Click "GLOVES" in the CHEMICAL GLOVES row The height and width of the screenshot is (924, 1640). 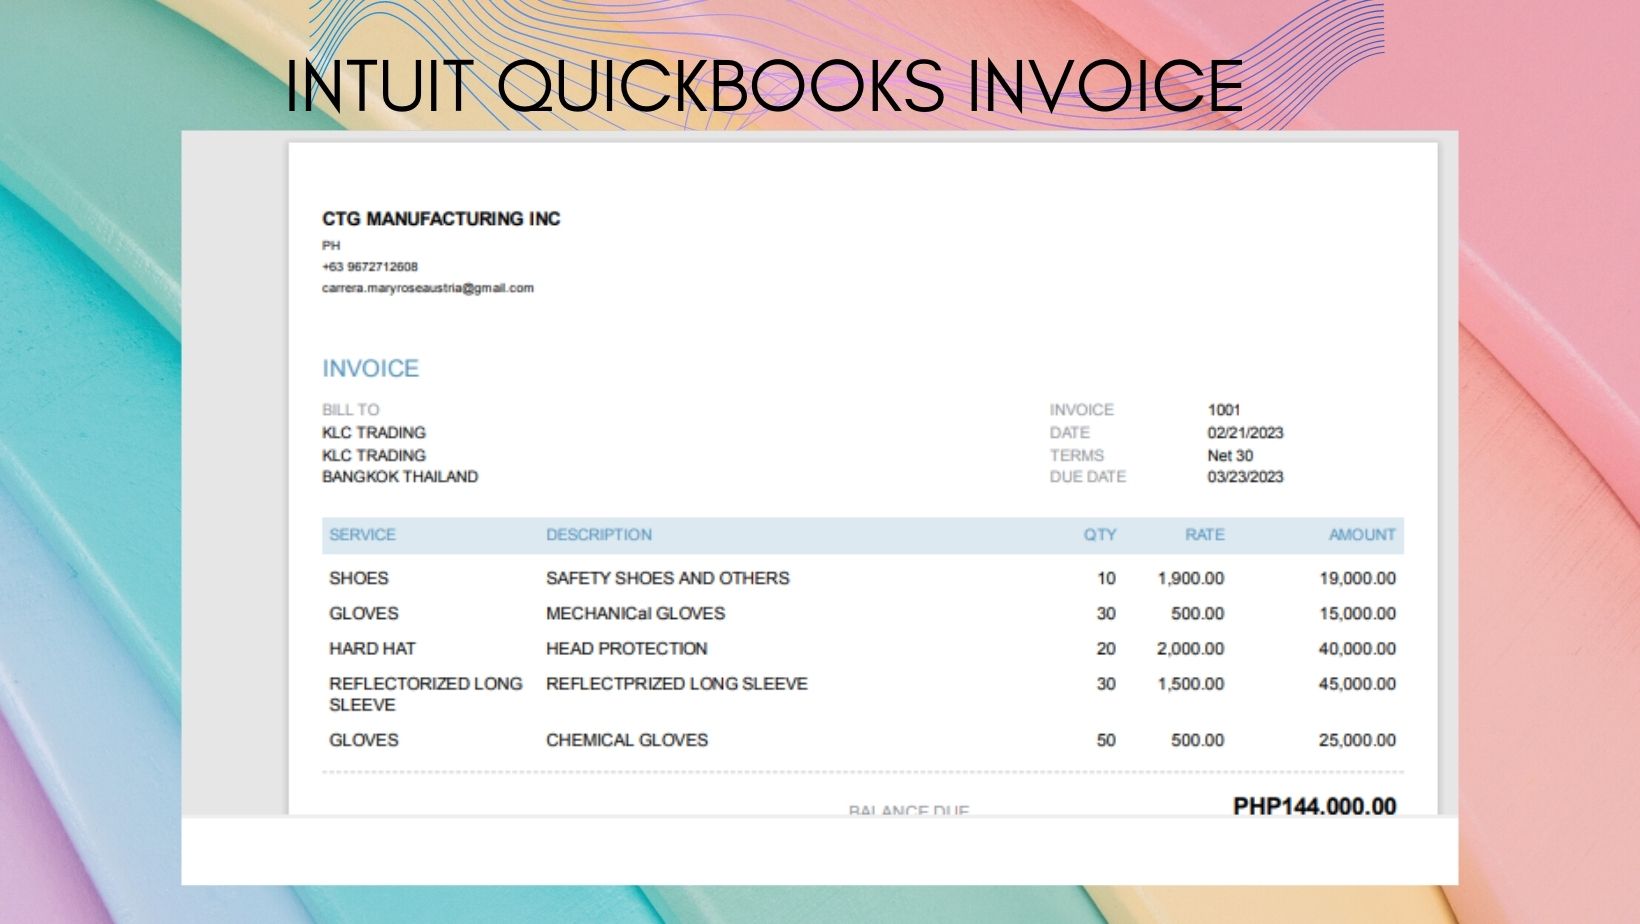tap(364, 740)
